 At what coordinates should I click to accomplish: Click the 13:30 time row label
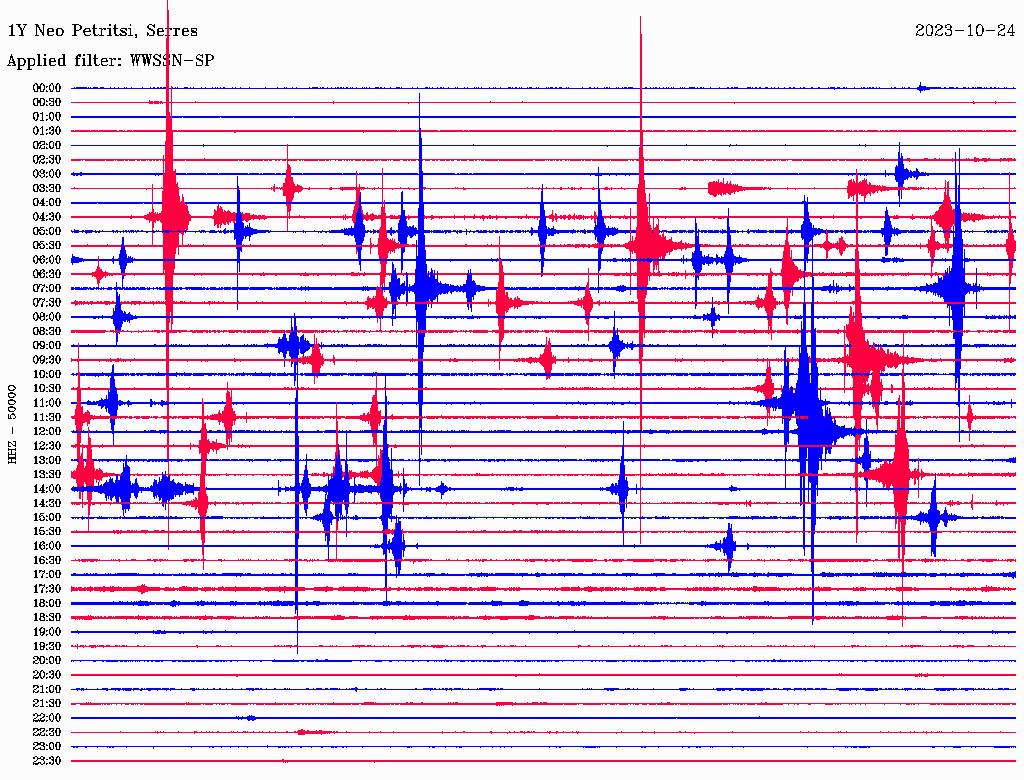click(x=47, y=475)
